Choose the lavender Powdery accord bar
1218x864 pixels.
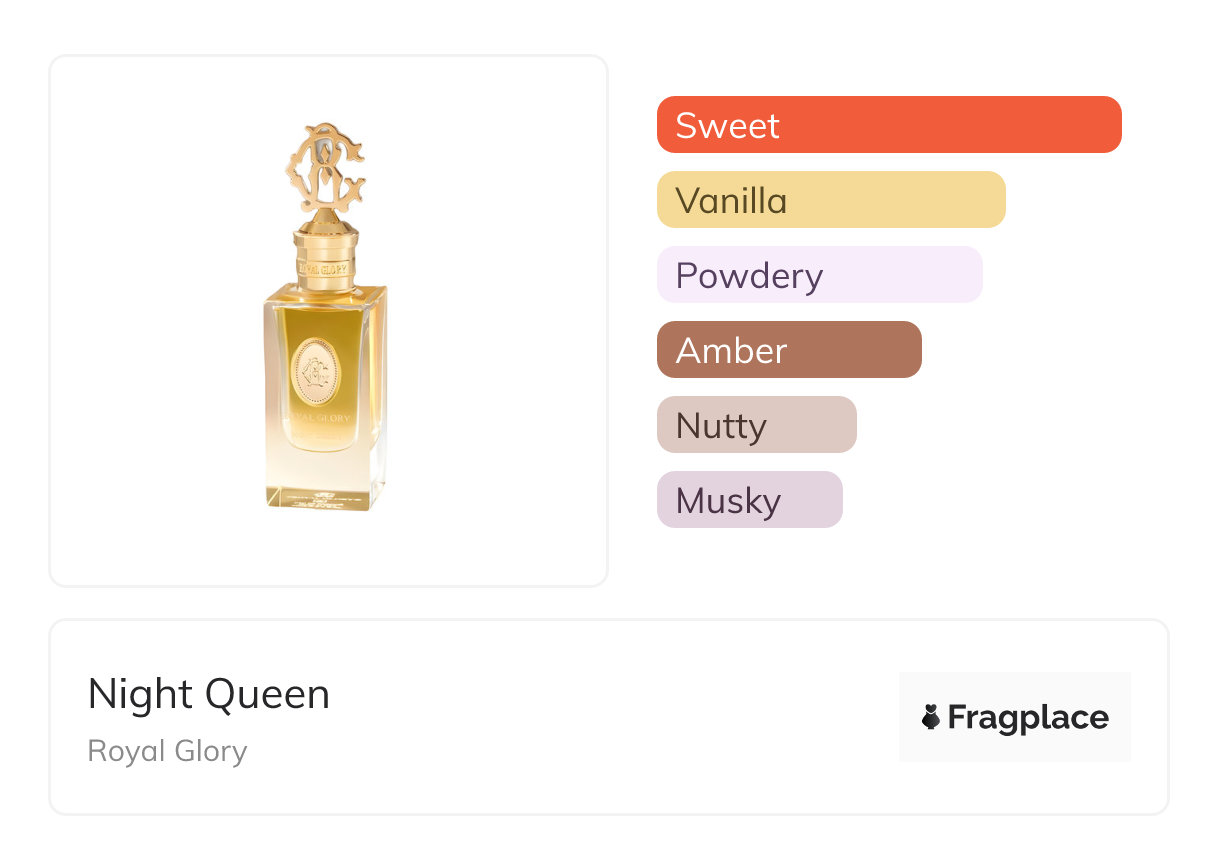tap(819, 275)
